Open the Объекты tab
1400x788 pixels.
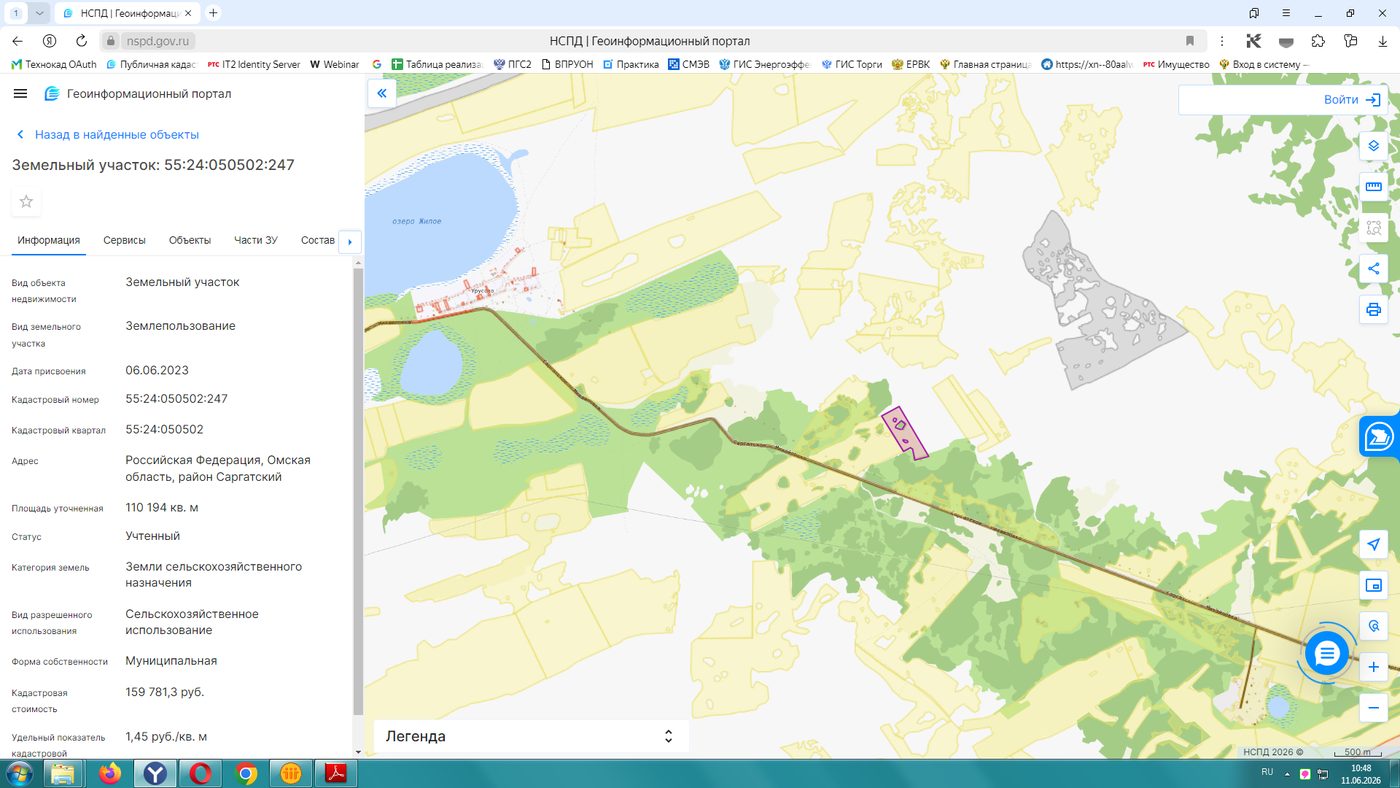point(190,240)
